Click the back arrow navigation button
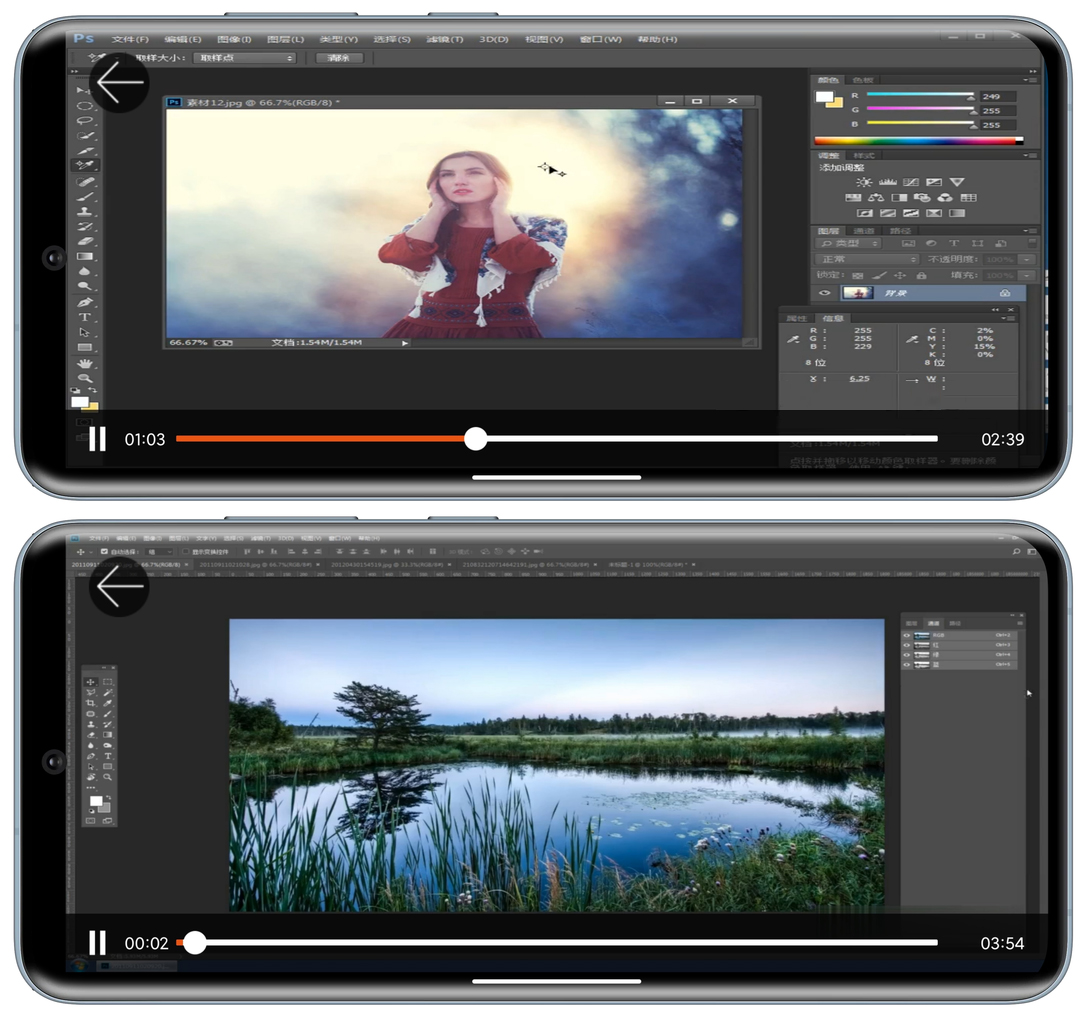 point(120,82)
